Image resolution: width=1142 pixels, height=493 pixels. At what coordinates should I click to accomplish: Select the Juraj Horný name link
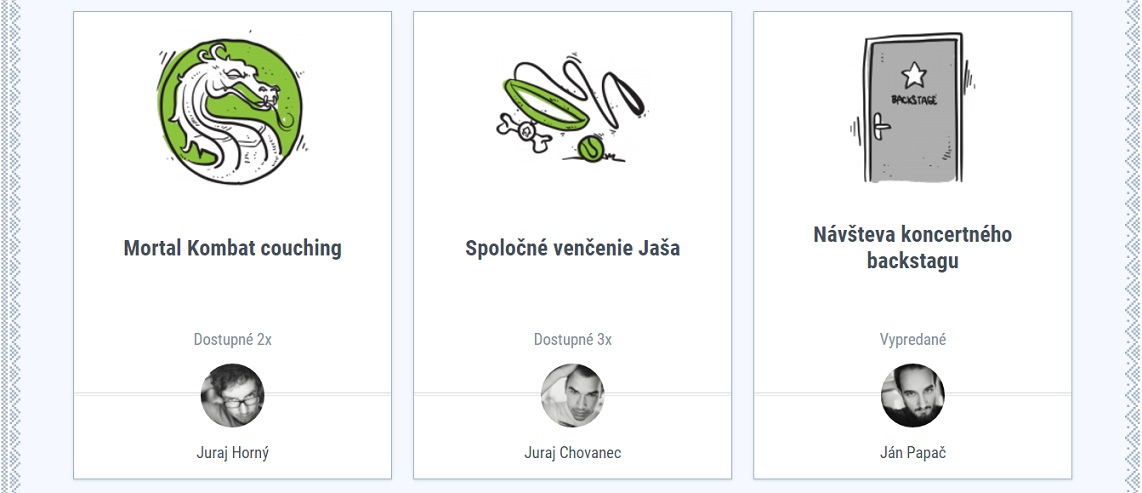coord(232,453)
